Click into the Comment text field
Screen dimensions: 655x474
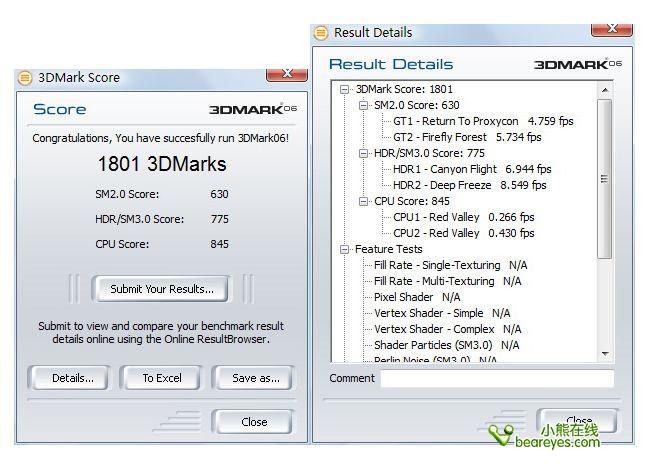point(497,379)
